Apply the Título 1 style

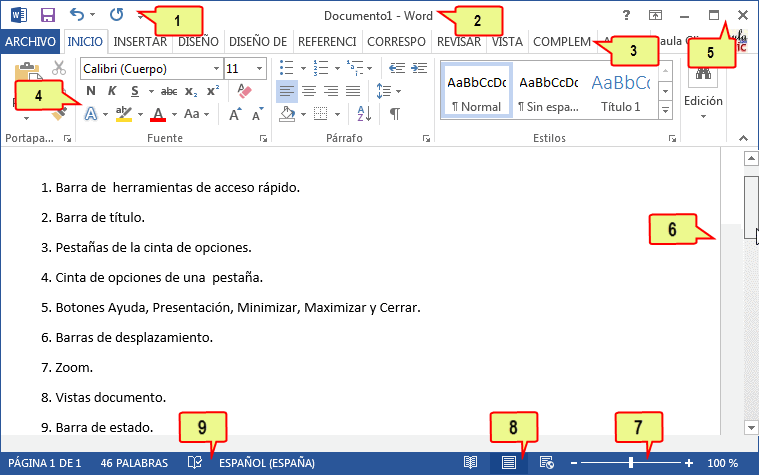point(621,90)
